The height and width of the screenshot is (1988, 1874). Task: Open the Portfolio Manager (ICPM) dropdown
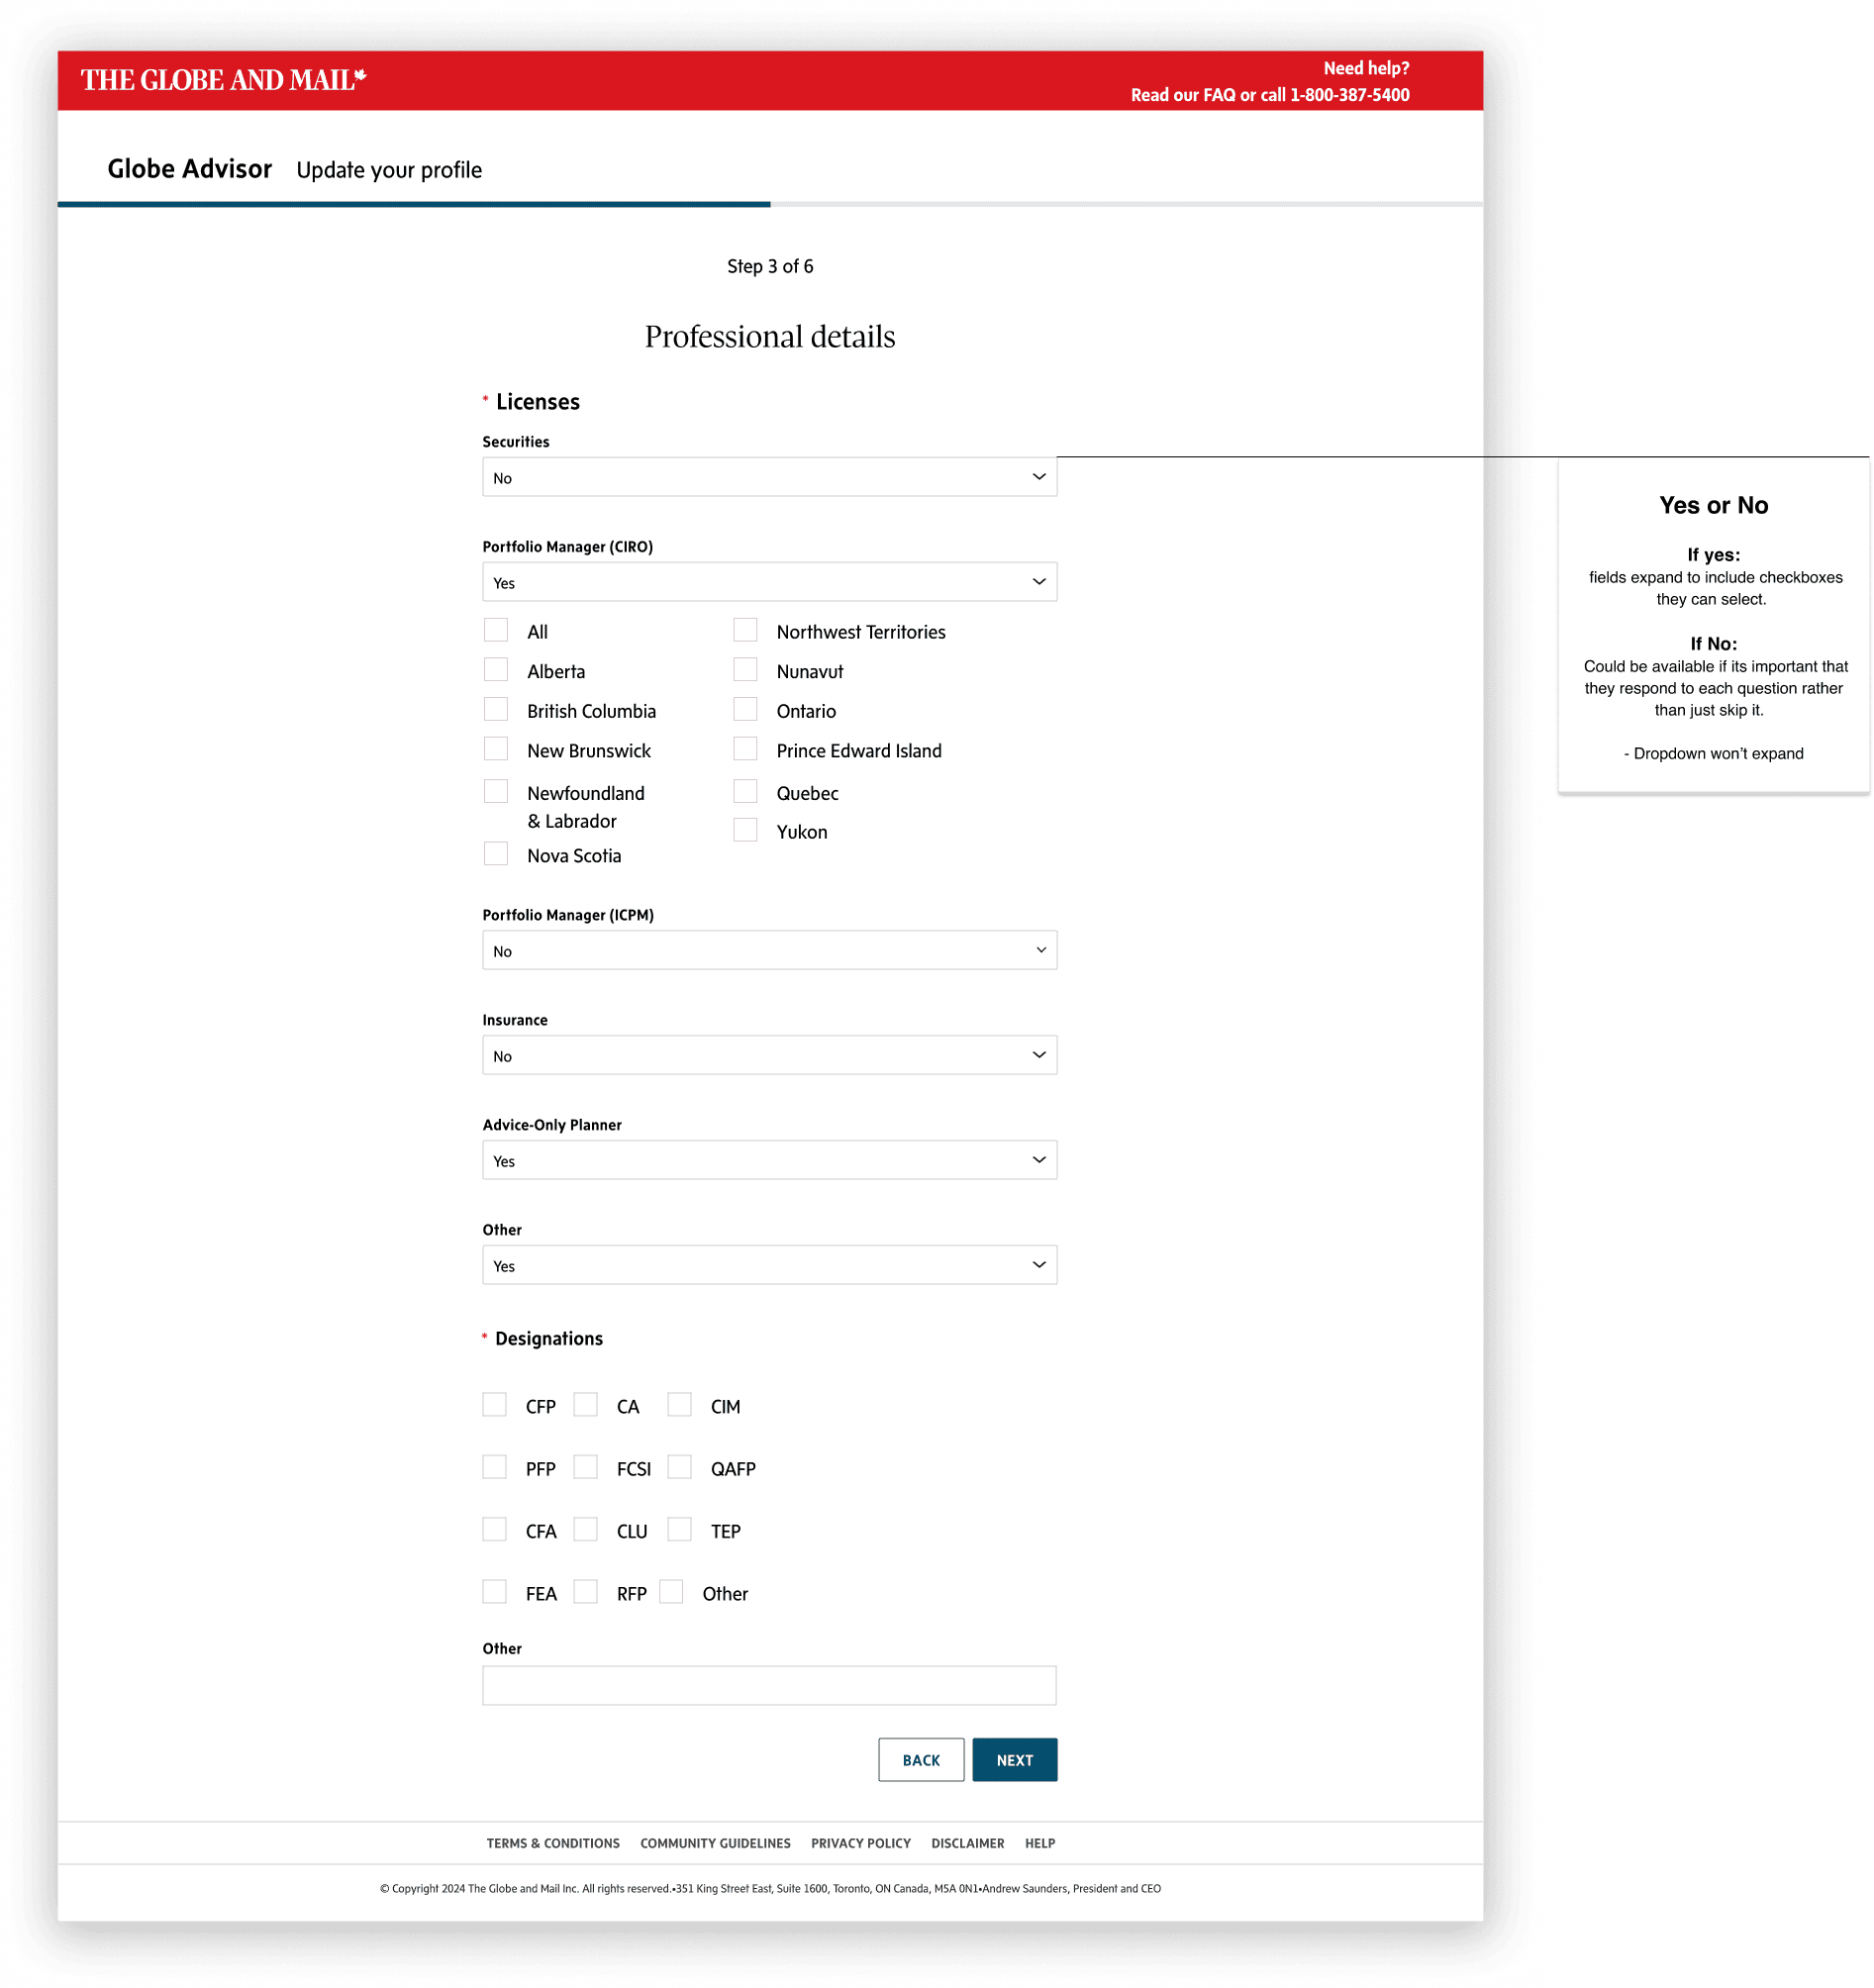tap(768, 950)
